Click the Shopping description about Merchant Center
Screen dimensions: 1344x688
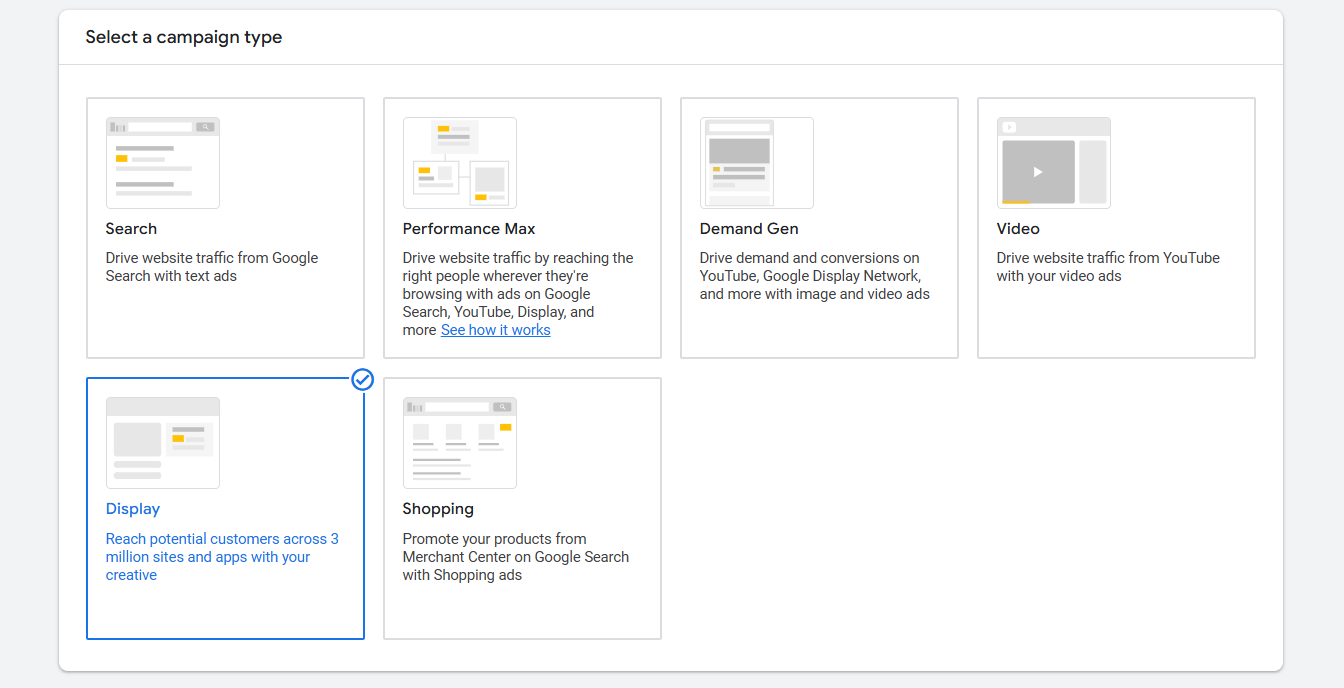[x=515, y=557]
